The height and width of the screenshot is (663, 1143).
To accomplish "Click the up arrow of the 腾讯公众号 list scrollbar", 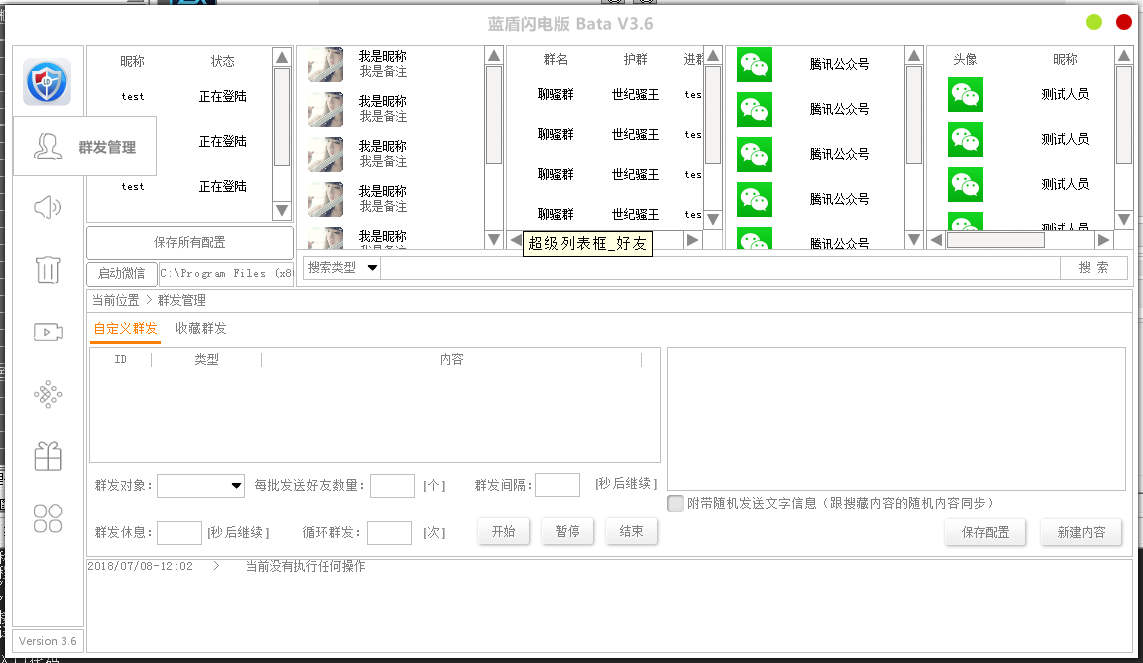I will tap(913, 56).
